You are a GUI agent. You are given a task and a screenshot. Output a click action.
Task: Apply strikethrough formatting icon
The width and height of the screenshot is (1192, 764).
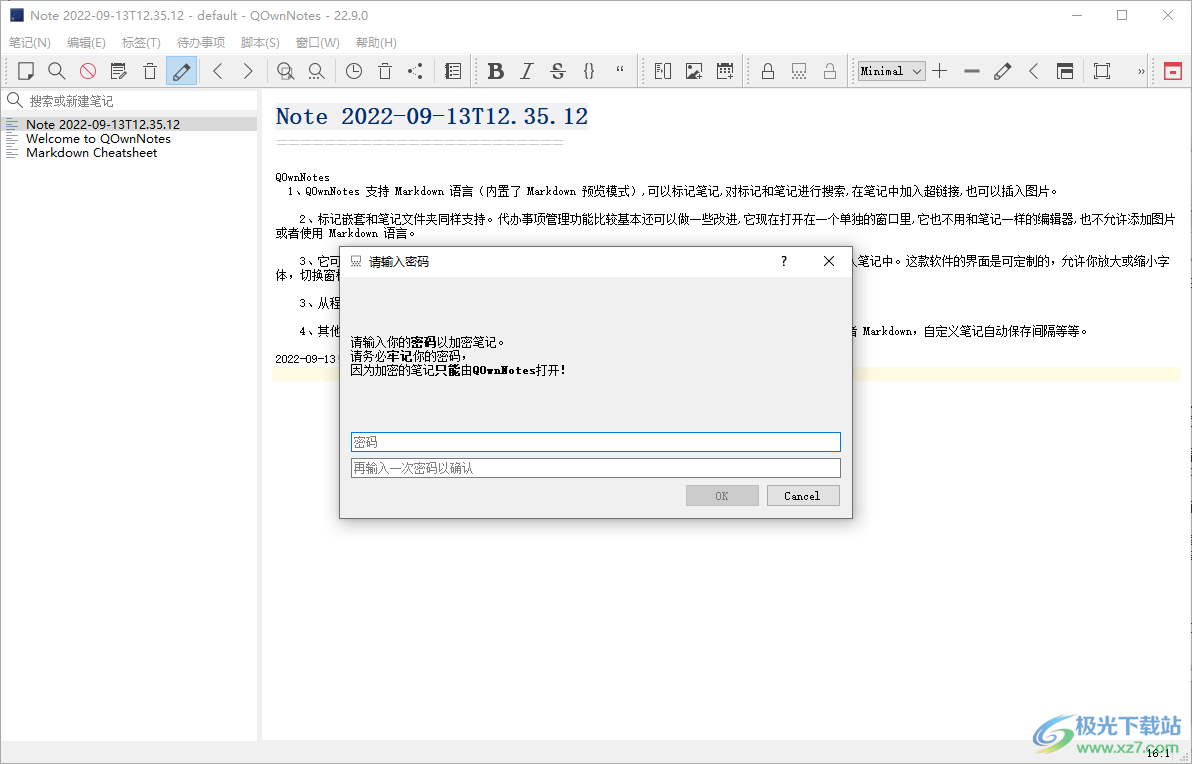(x=558, y=71)
